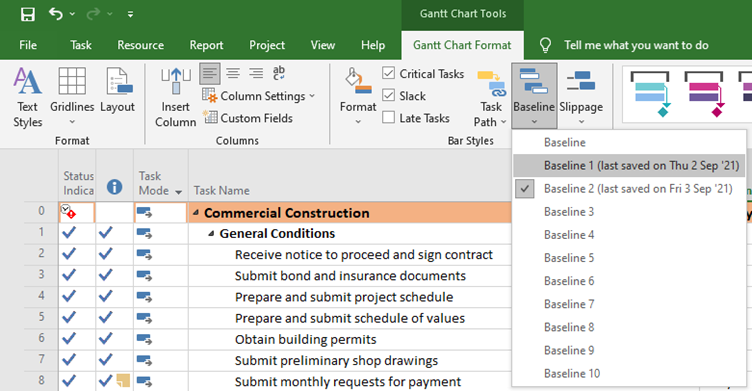Collapse the General Conditions summary task
The width and height of the screenshot is (752, 391).
tap(211, 234)
